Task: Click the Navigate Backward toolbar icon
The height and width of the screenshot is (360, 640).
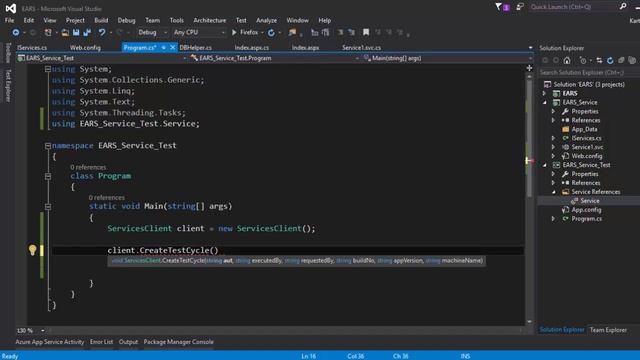Action: coord(16,32)
